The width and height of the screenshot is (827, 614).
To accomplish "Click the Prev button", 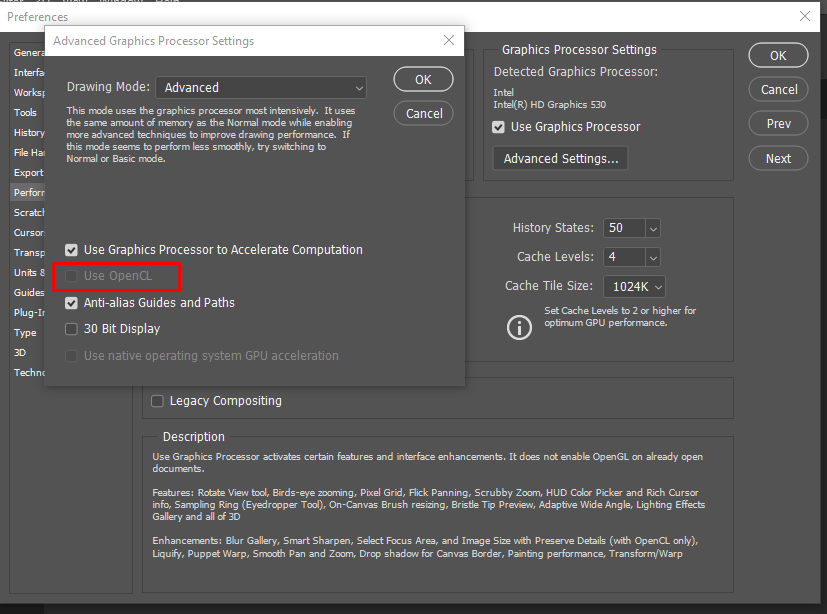I will click(777, 123).
